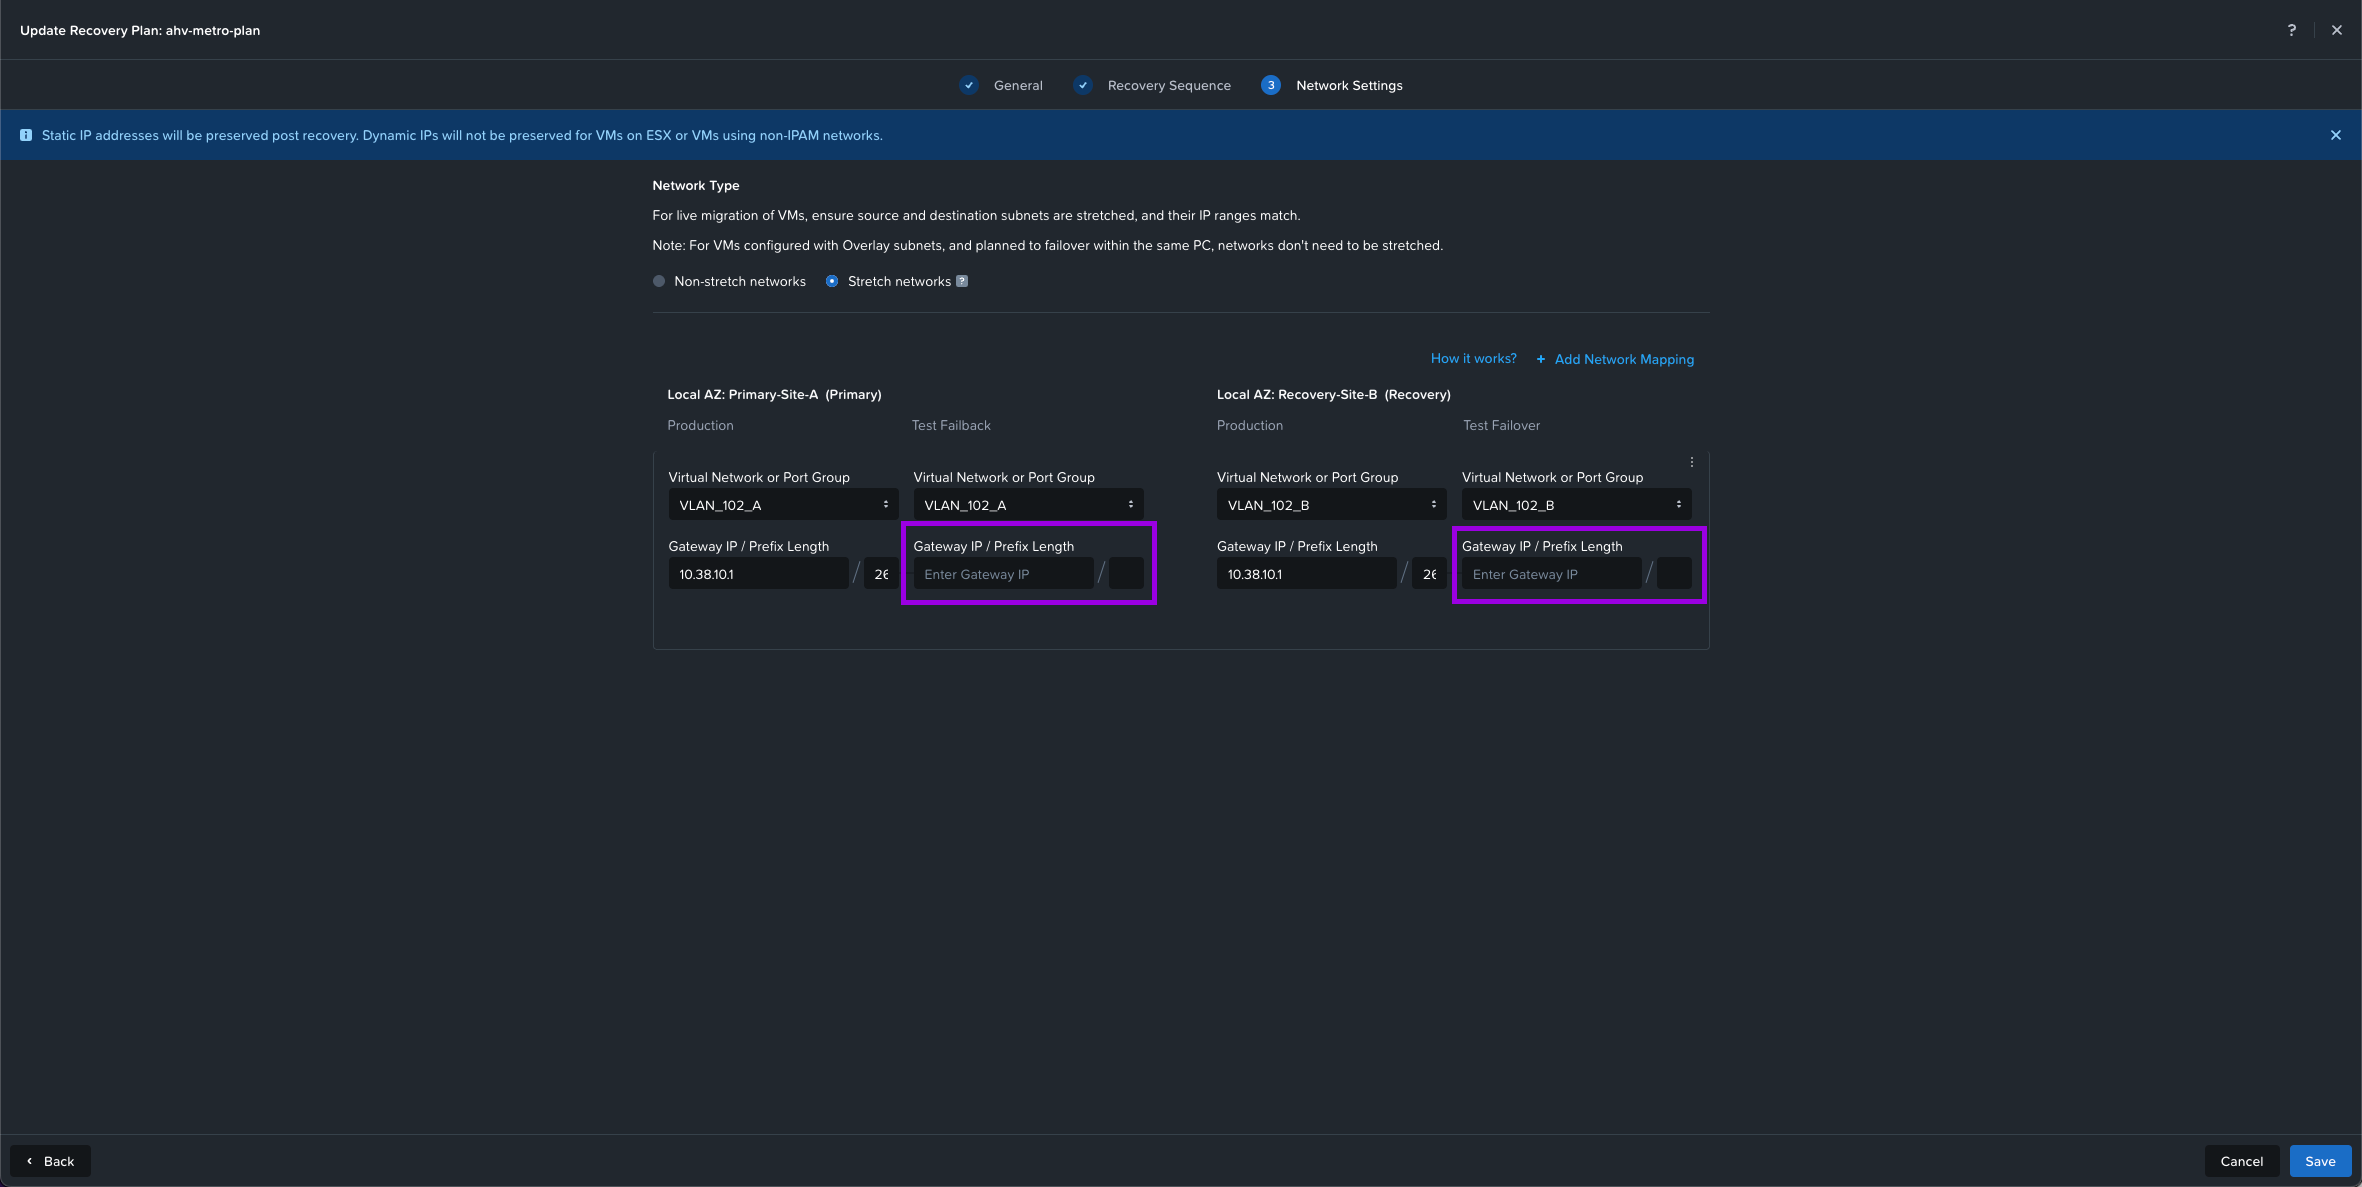Go to the General step tab
2362x1187 pixels.
(x=1018, y=85)
